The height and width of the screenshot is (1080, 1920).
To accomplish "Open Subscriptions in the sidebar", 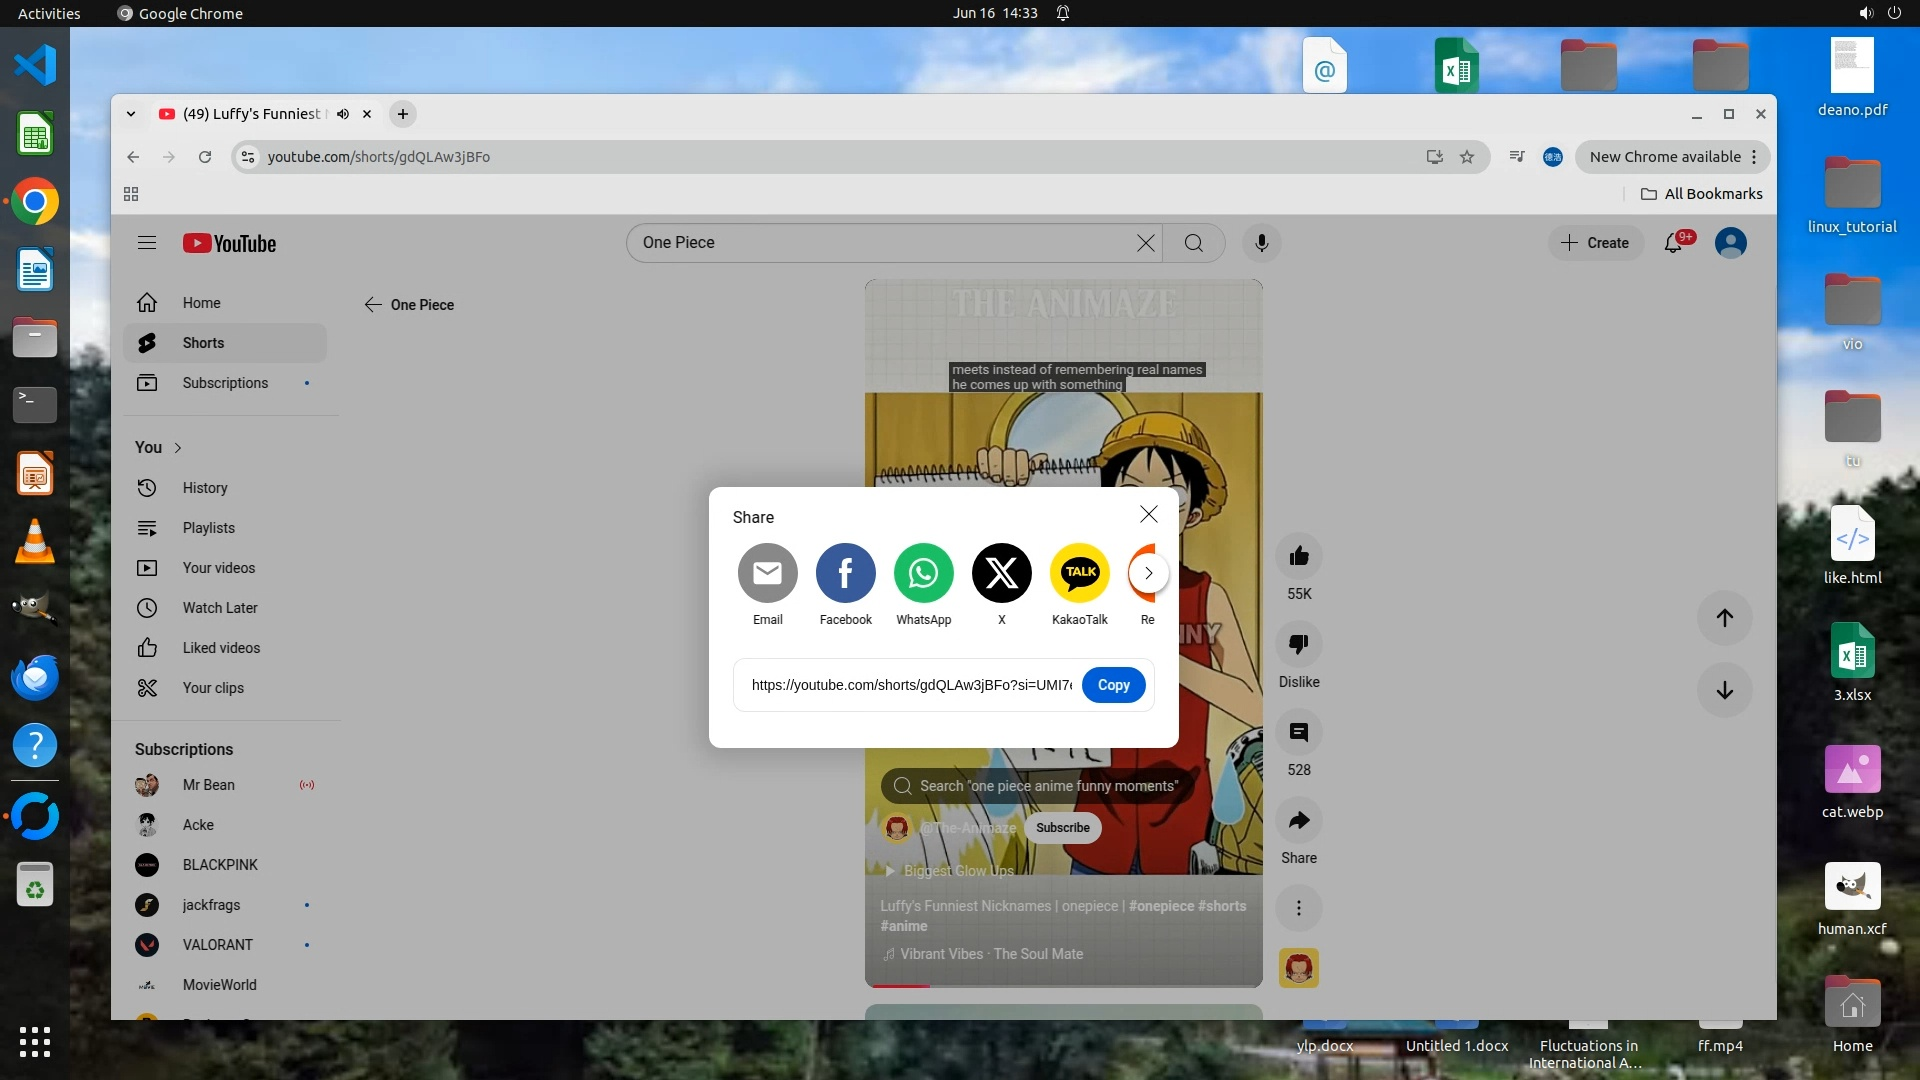I will coord(225,383).
